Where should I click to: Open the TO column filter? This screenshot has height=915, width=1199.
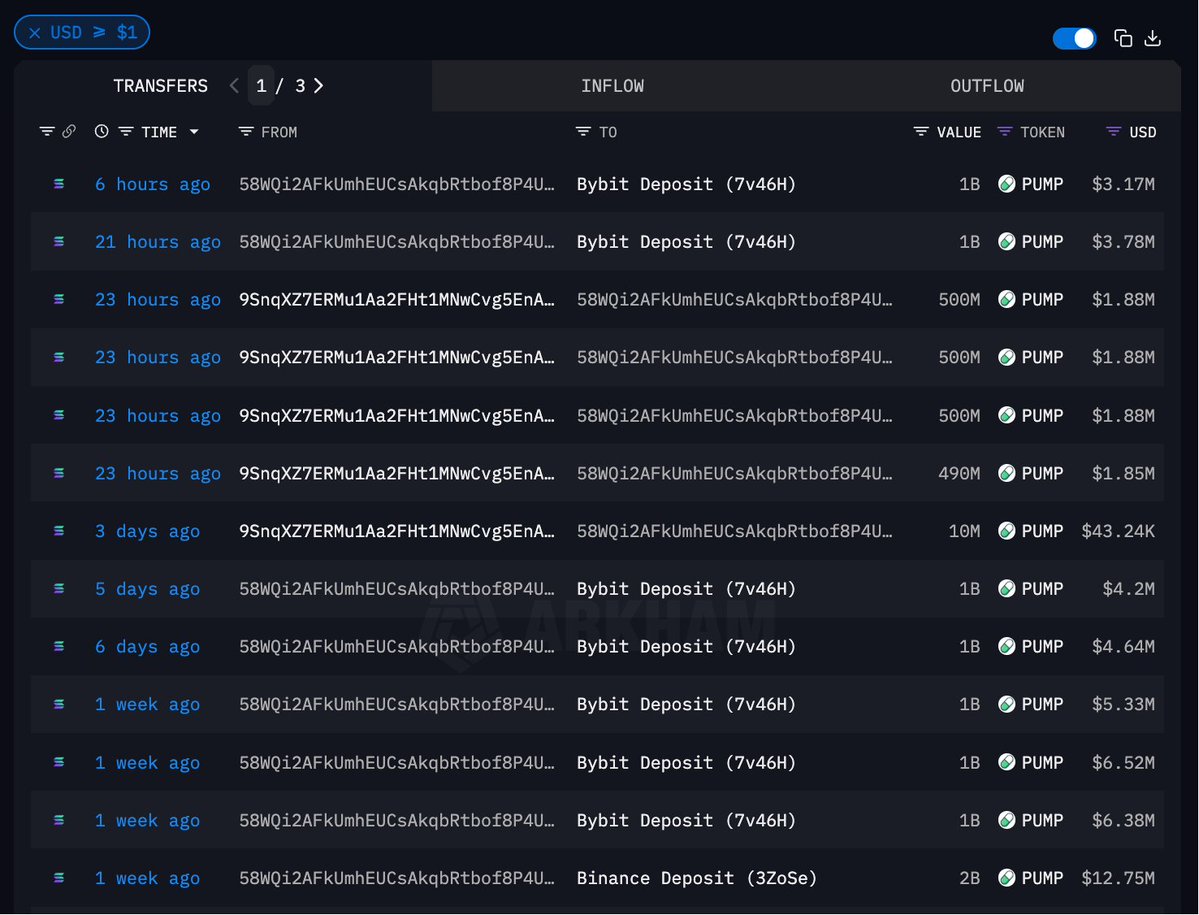pos(583,131)
